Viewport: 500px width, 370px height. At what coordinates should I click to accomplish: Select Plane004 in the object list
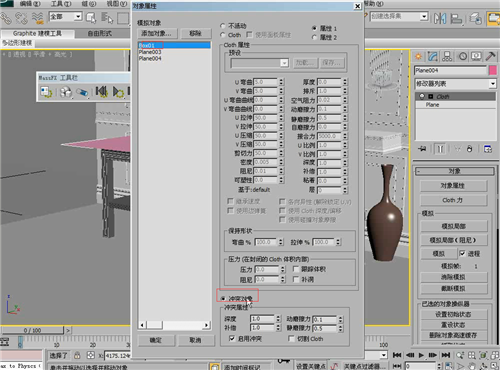tap(150, 58)
